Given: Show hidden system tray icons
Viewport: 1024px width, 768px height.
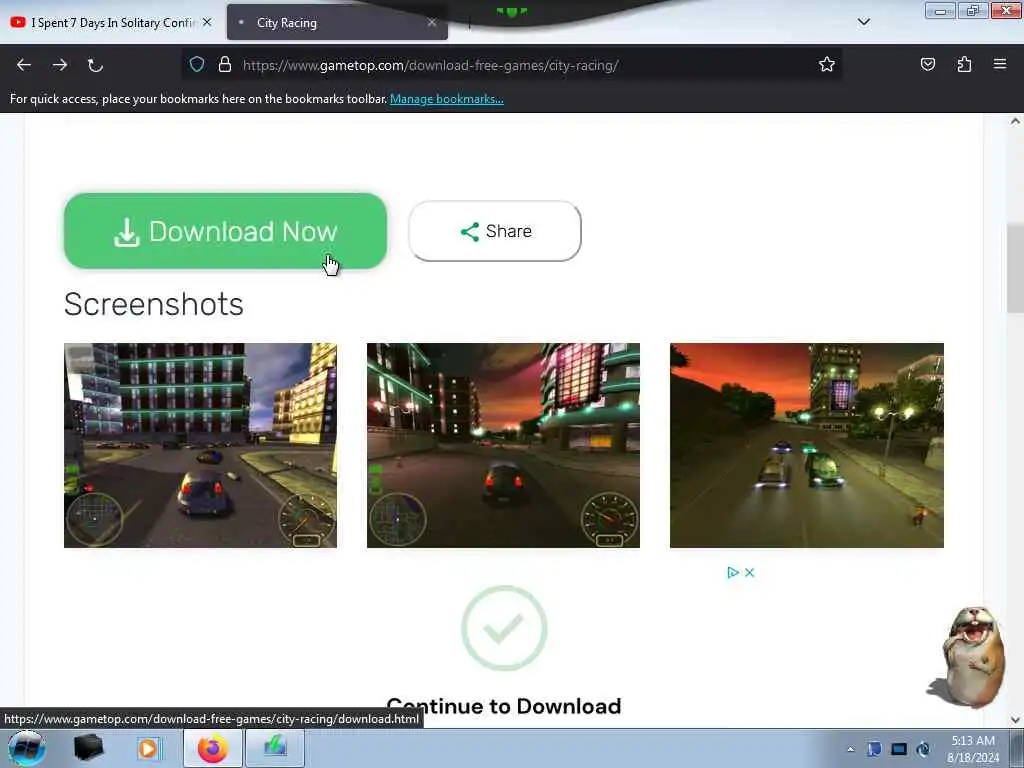Looking at the screenshot, I should coord(850,750).
